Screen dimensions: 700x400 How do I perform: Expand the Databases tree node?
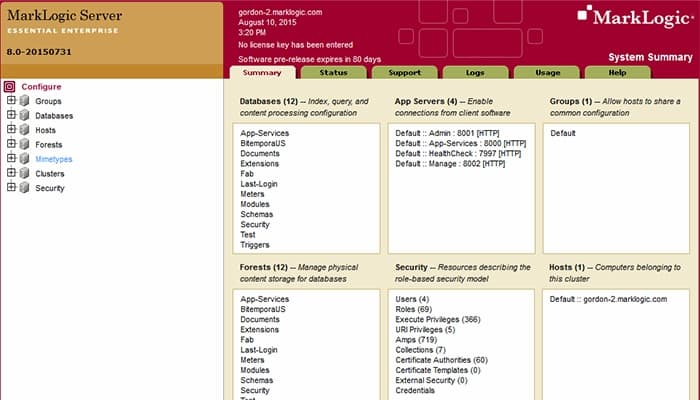point(11,114)
